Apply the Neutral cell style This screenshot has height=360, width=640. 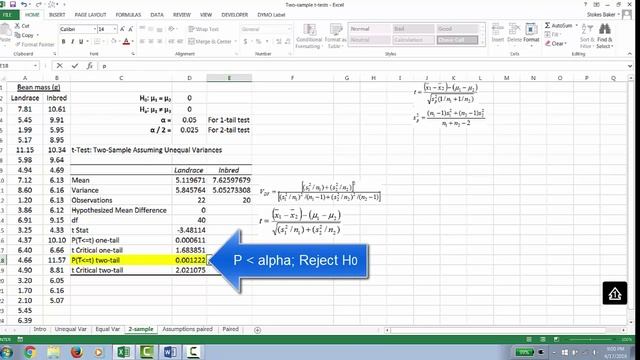(369, 40)
